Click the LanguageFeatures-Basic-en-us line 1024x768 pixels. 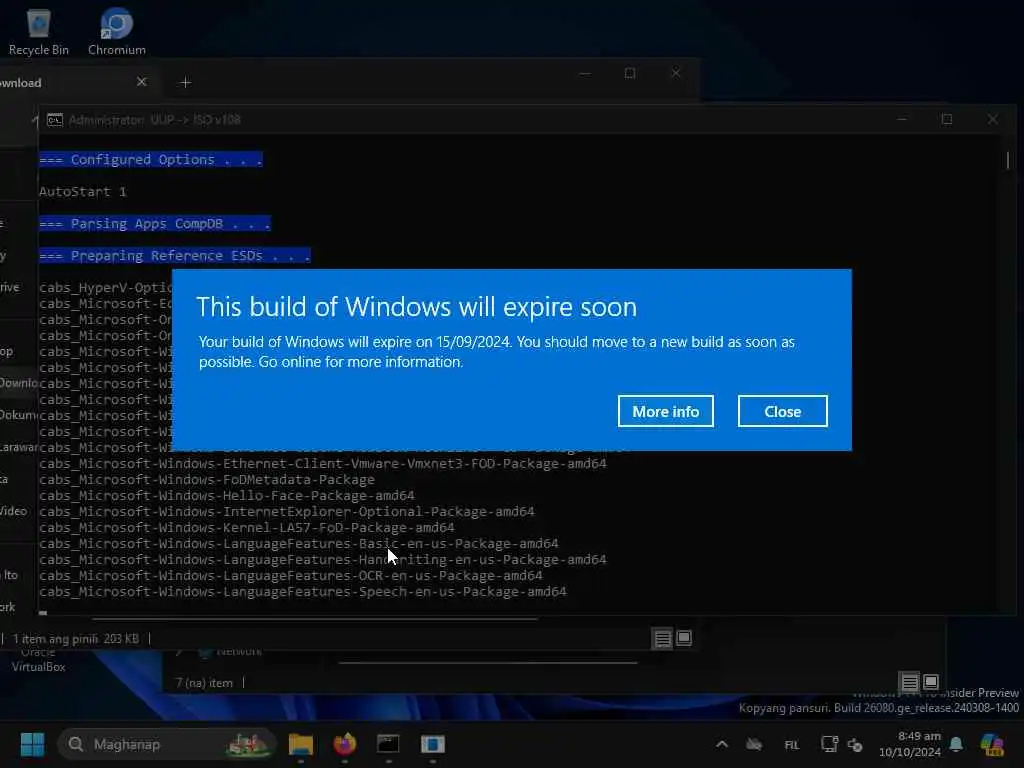[x=298, y=543]
